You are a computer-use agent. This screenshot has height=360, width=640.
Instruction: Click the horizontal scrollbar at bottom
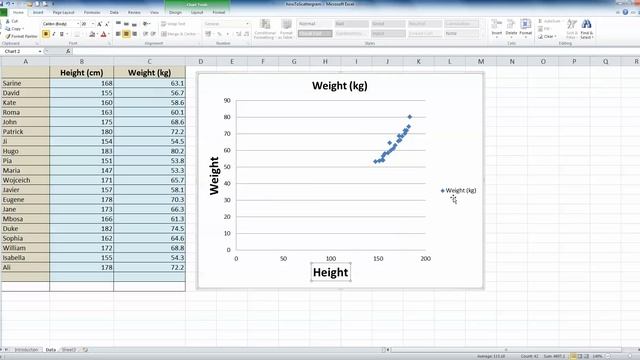click(506, 350)
